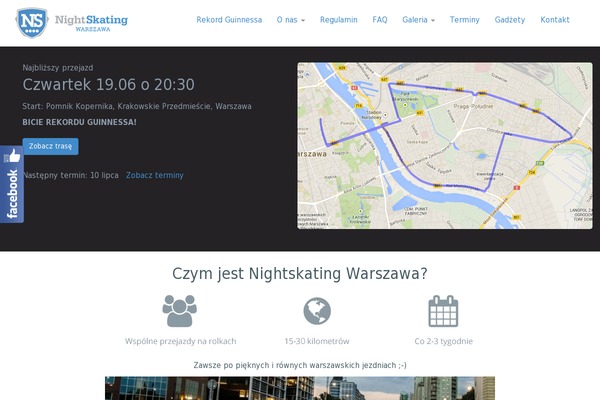Click the text Następny termin: 10 lipca

pyautogui.click(x=71, y=175)
